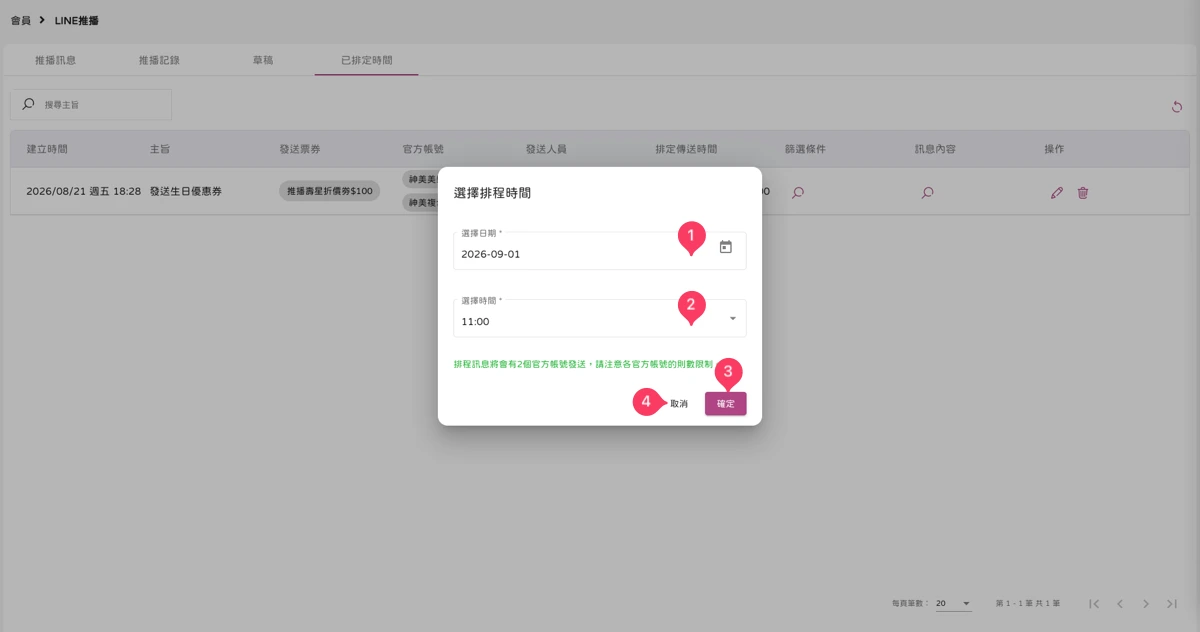Open the calendar picker icon
1200x632 pixels.
click(x=726, y=247)
